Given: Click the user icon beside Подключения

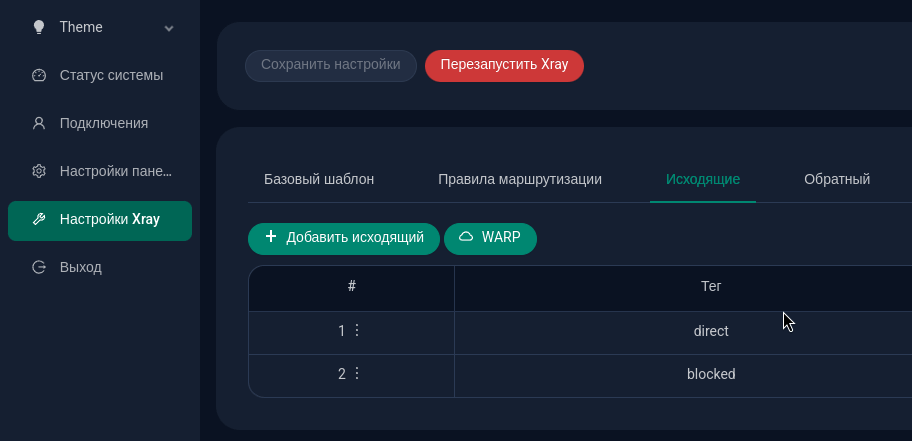Looking at the screenshot, I should (39, 123).
